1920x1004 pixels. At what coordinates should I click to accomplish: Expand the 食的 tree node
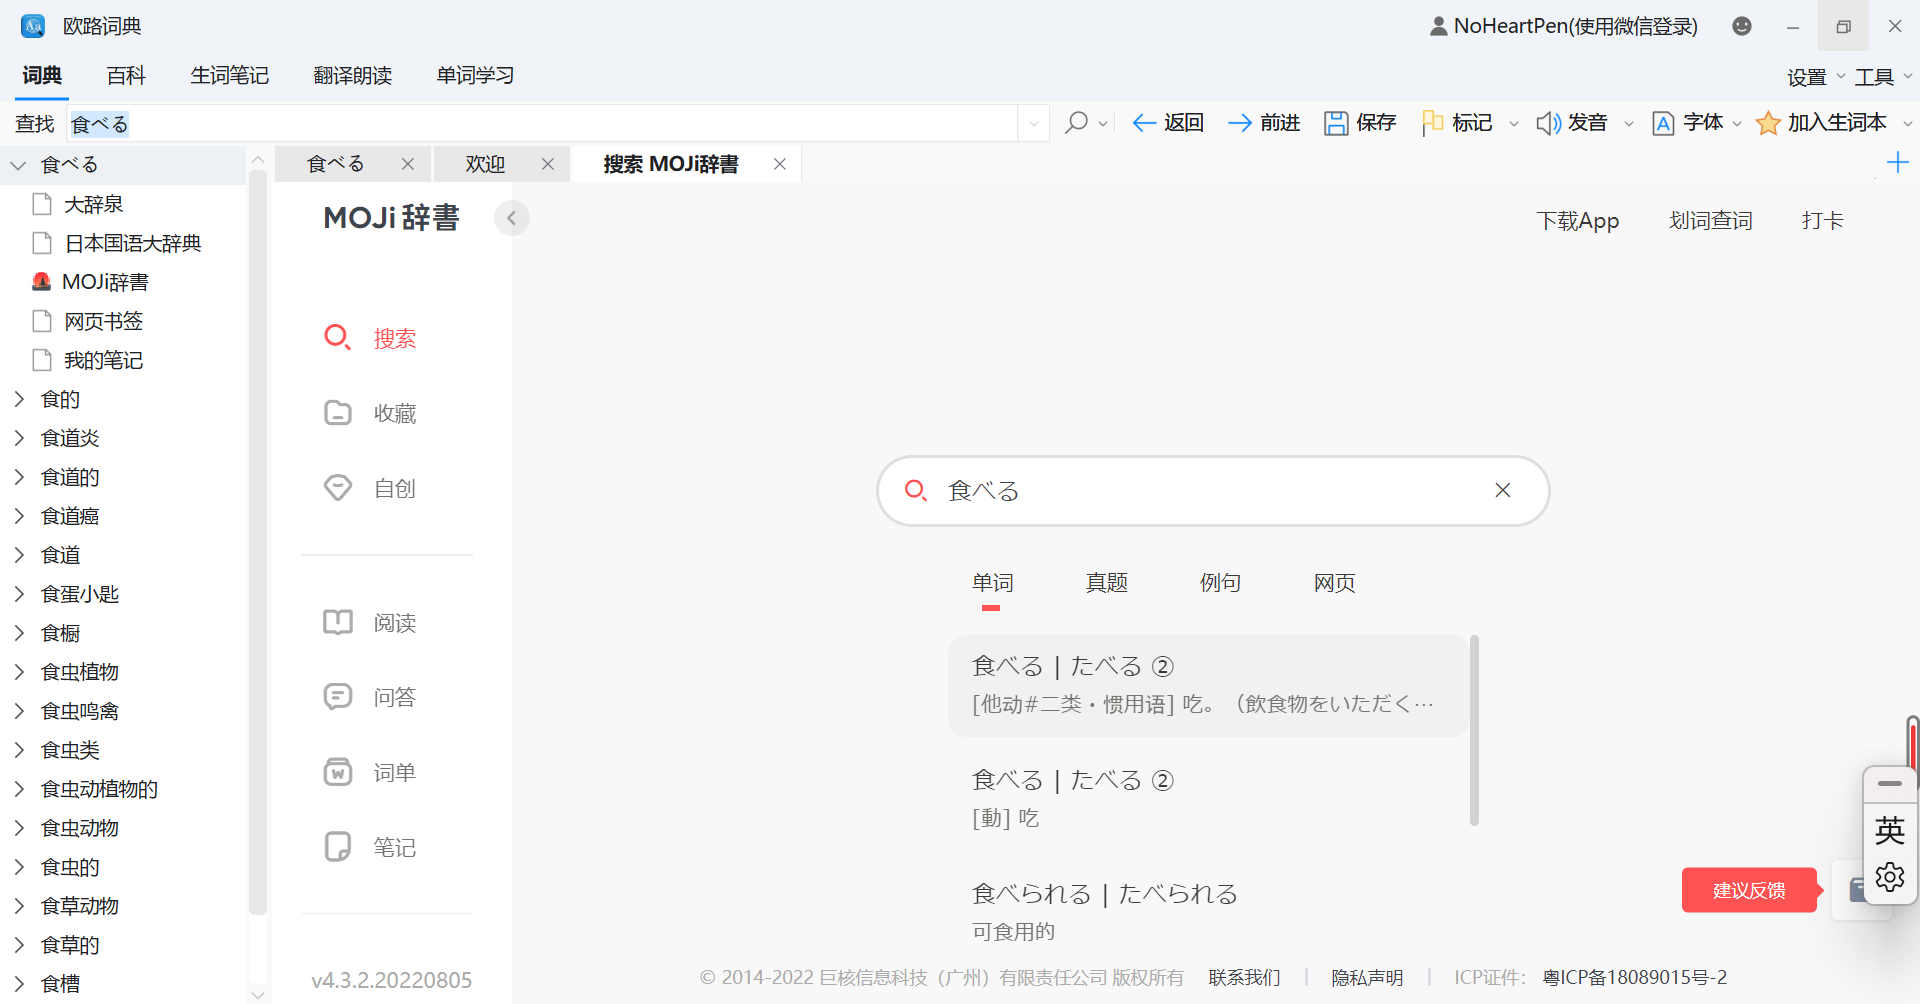pyautogui.click(x=18, y=399)
